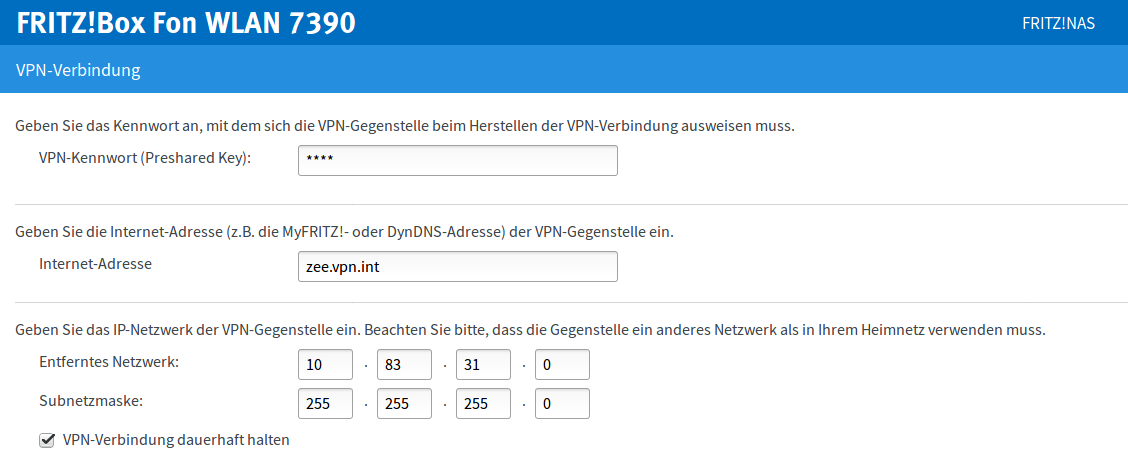The width and height of the screenshot is (1128, 465).
Task: Click third octet of the Subnetzmaske
Action: click(483, 402)
